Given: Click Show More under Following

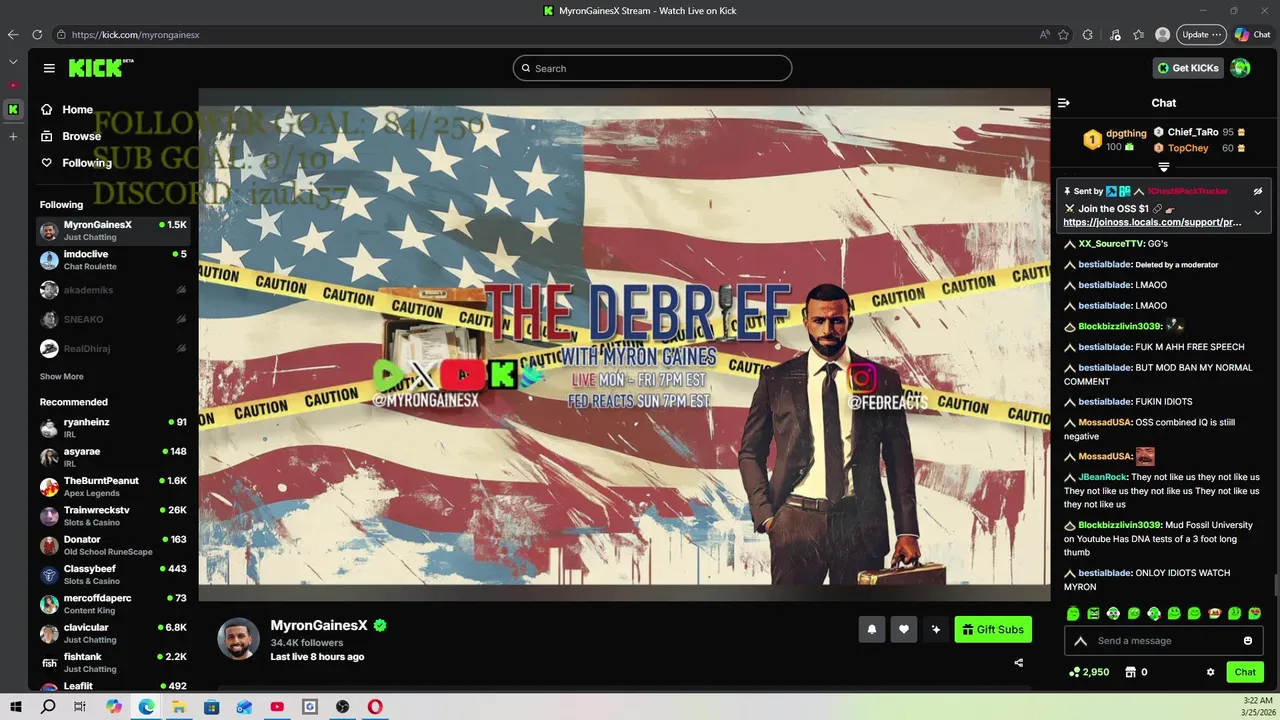Looking at the screenshot, I should click(62, 377).
